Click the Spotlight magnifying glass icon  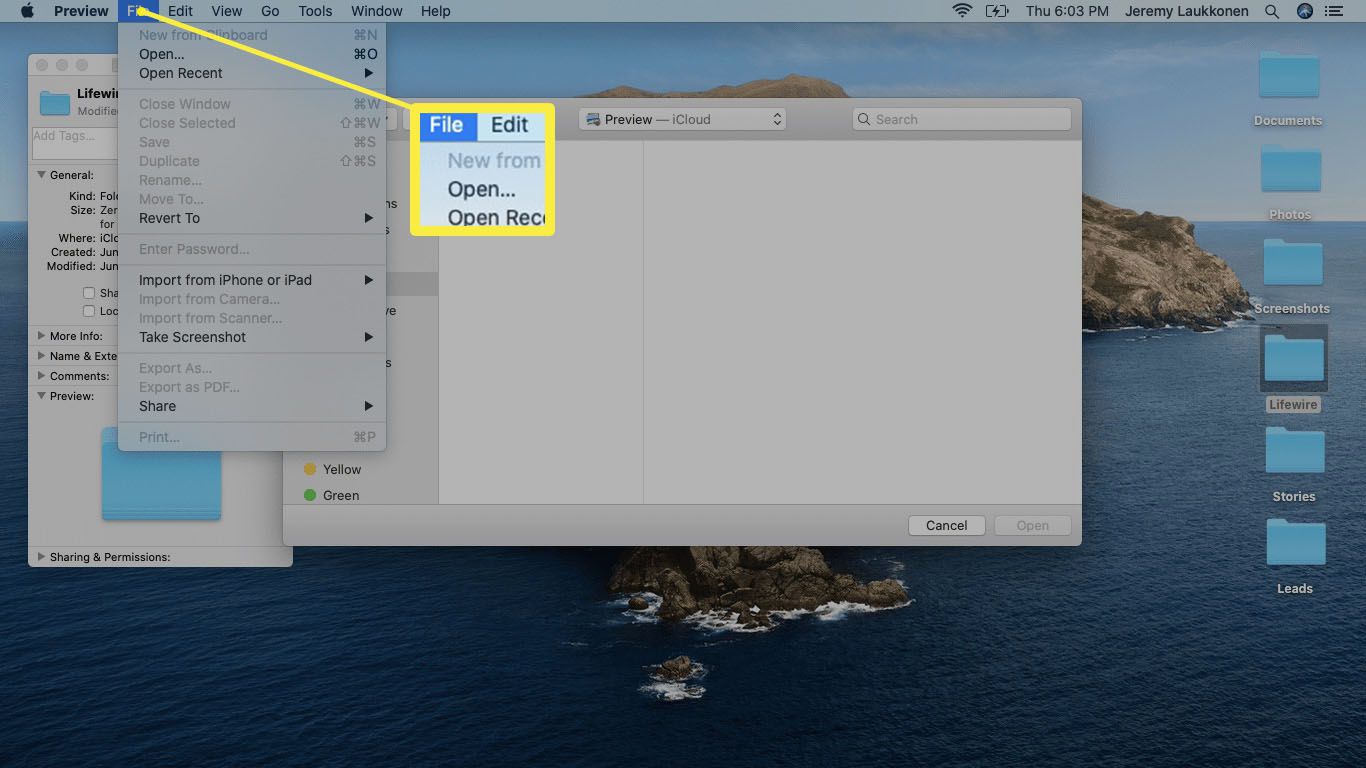point(1272,11)
